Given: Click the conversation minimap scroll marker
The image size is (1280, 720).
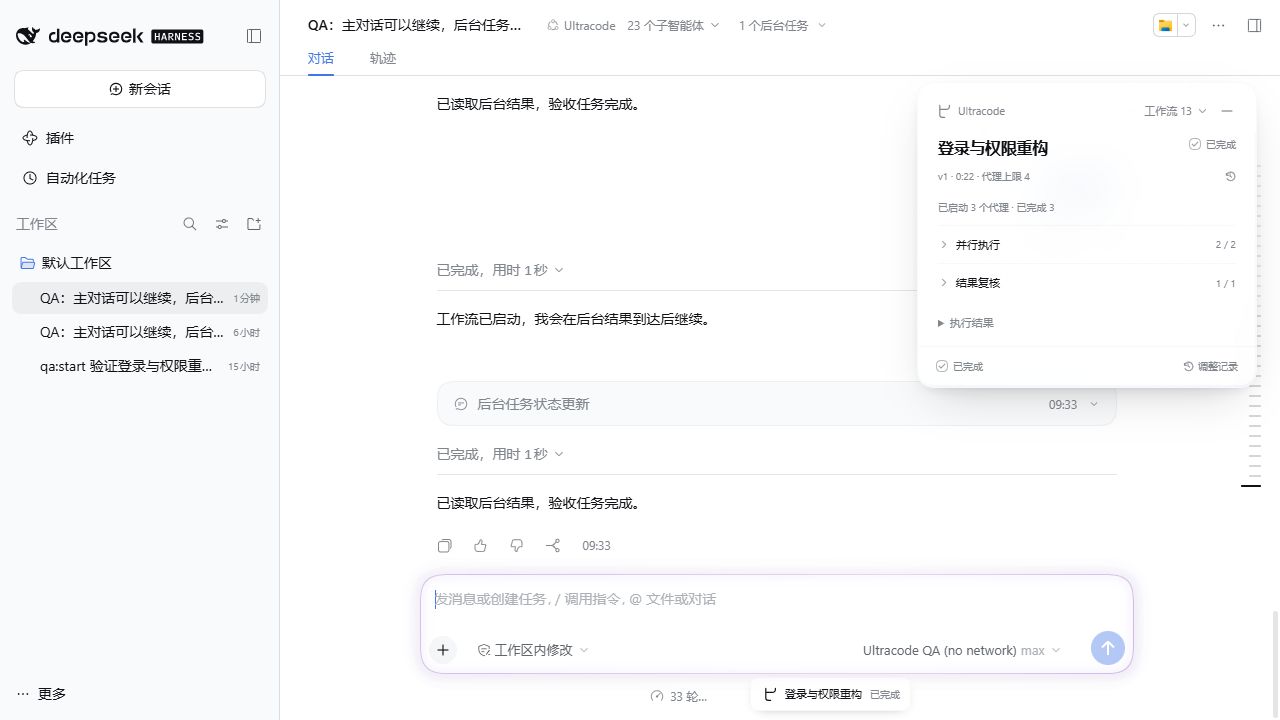Looking at the screenshot, I should click(1251, 486).
